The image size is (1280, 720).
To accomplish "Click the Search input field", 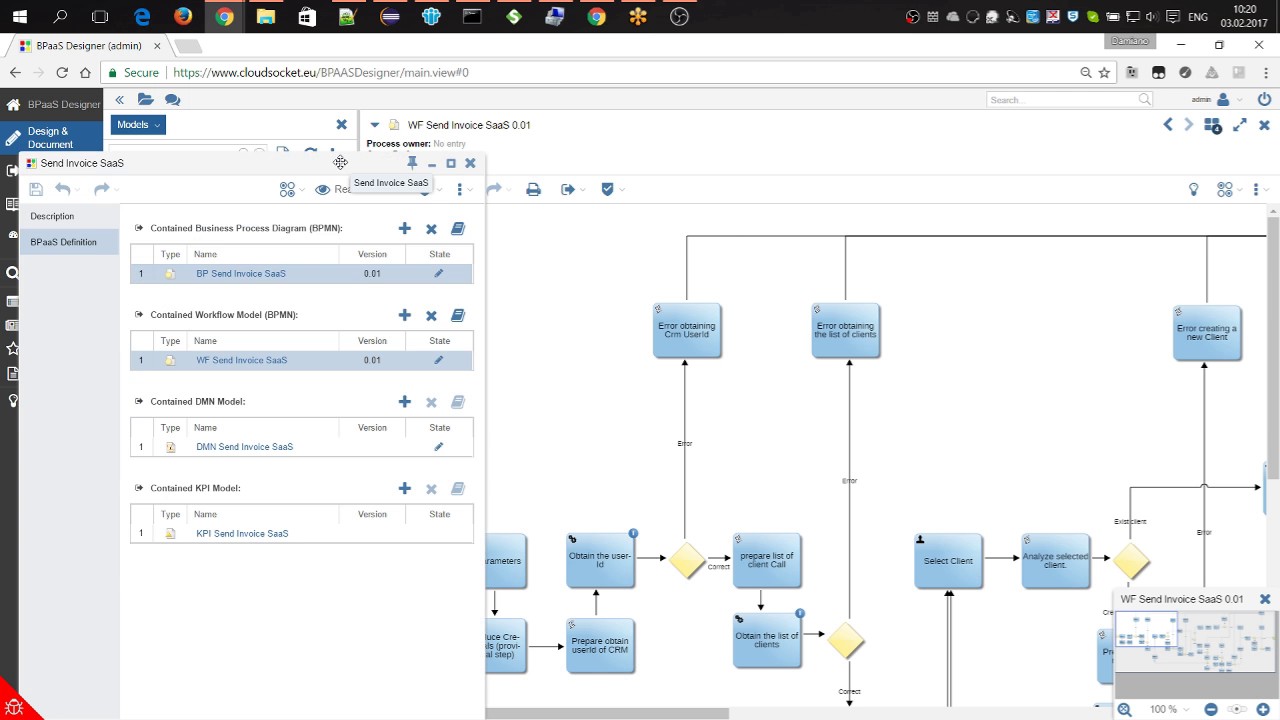I will pyautogui.click(x=1069, y=99).
